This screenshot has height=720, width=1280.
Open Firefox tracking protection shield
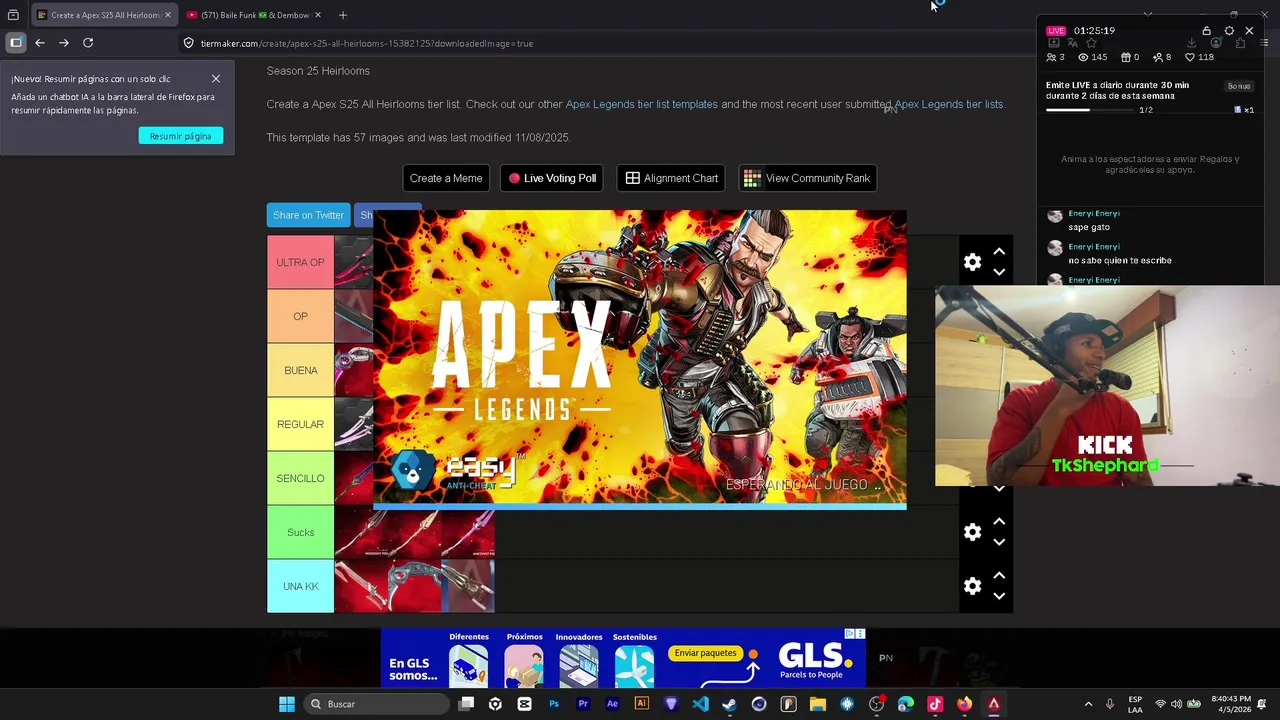[x=188, y=43]
